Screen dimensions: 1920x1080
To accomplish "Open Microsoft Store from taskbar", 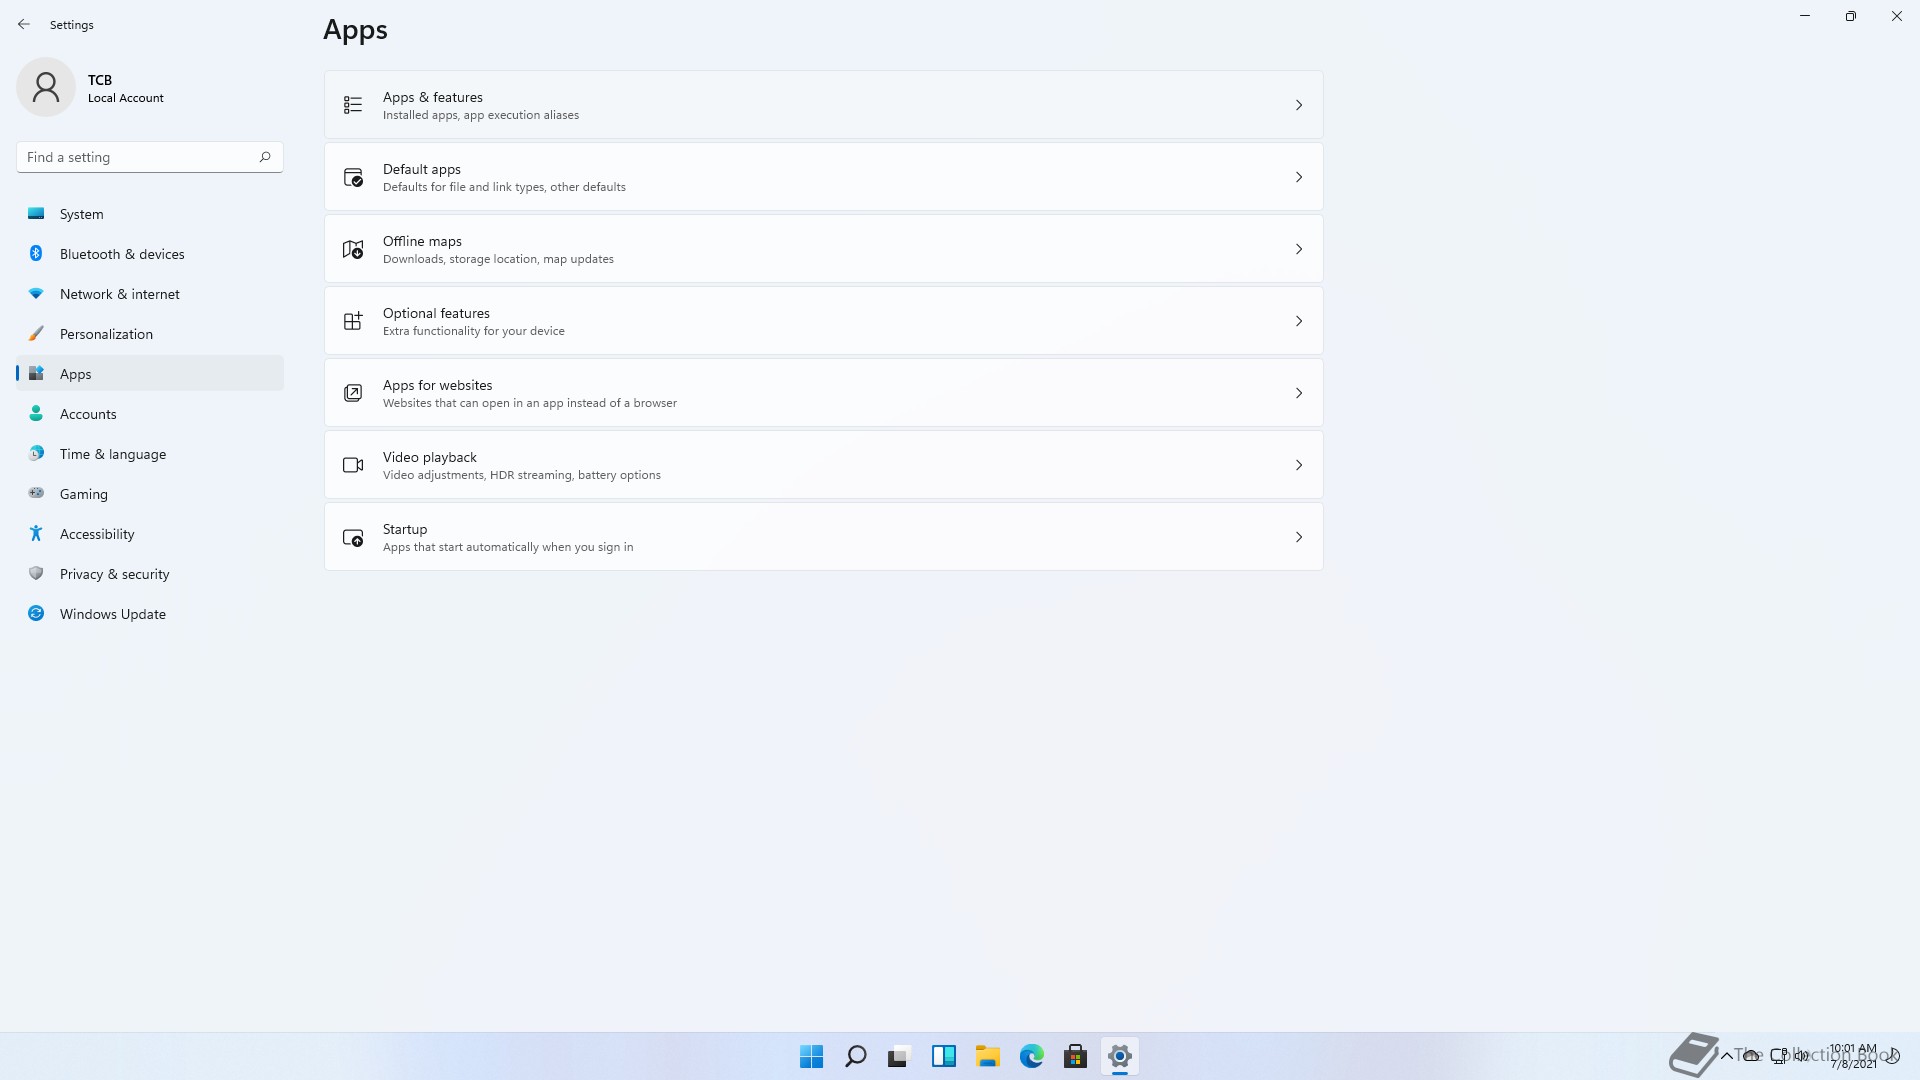I will pyautogui.click(x=1075, y=1056).
